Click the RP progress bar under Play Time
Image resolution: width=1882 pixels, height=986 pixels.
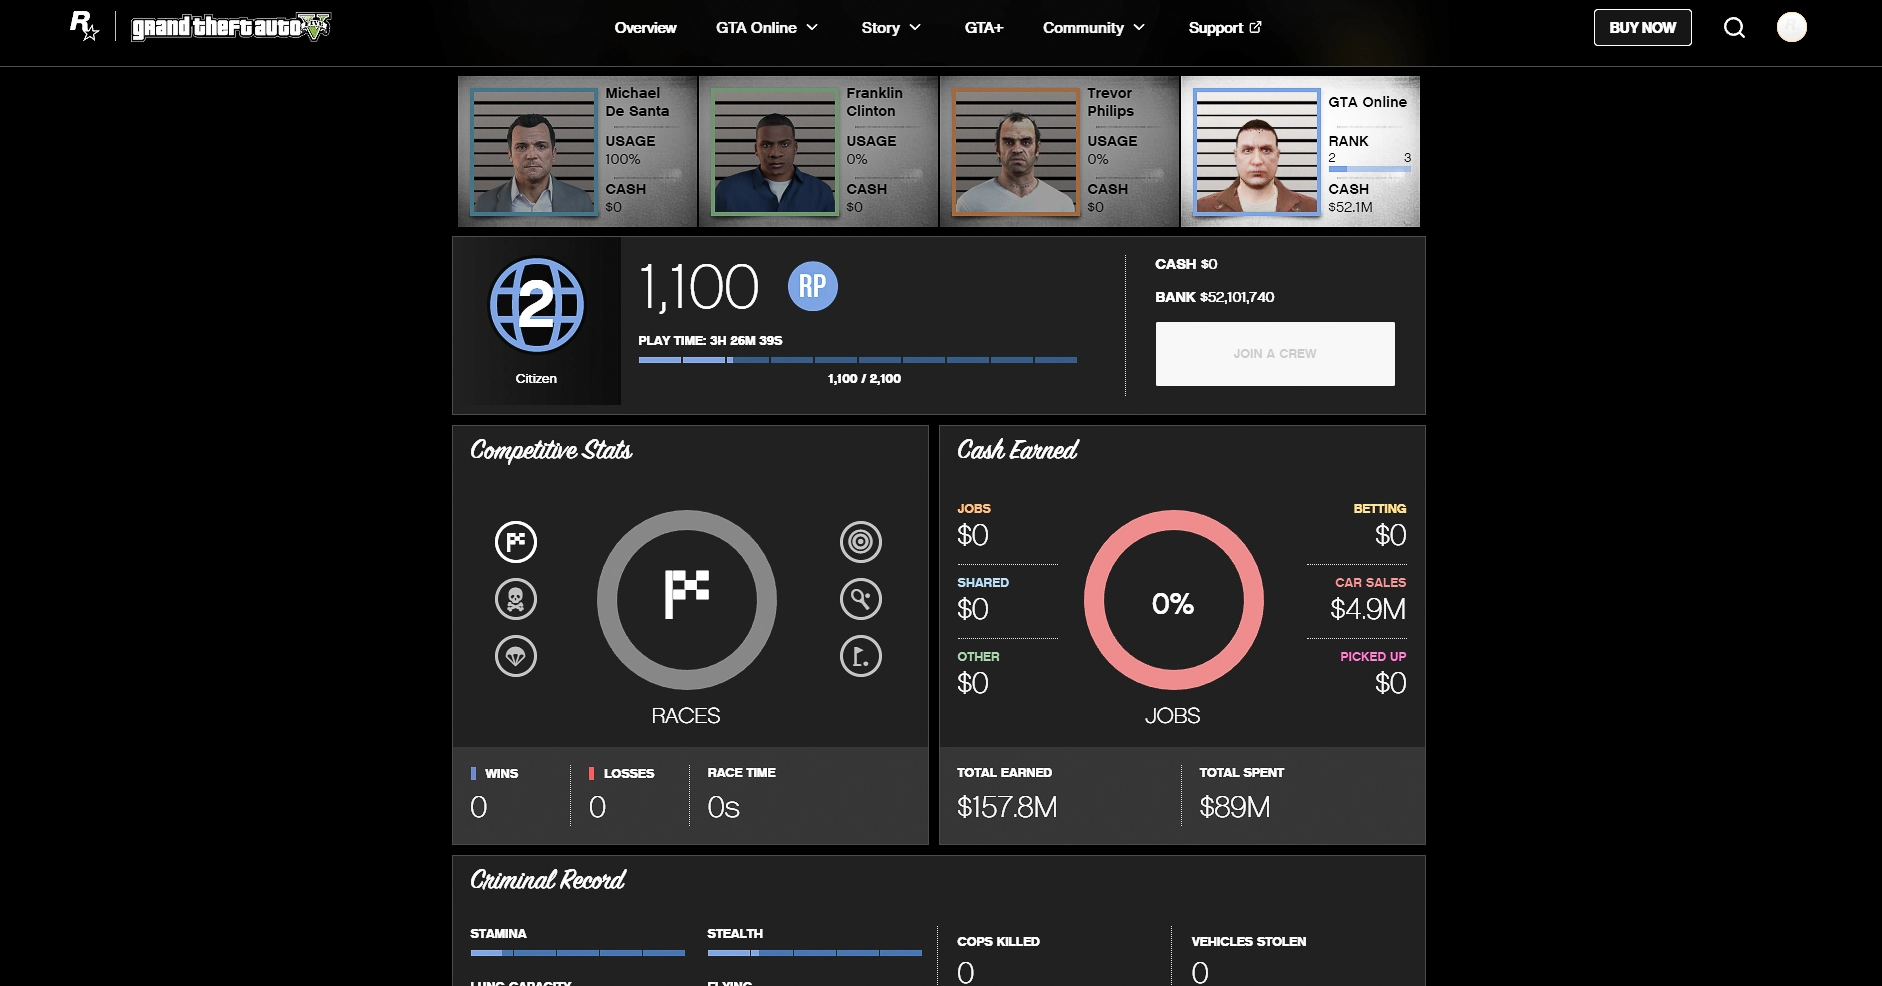coord(858,360)
